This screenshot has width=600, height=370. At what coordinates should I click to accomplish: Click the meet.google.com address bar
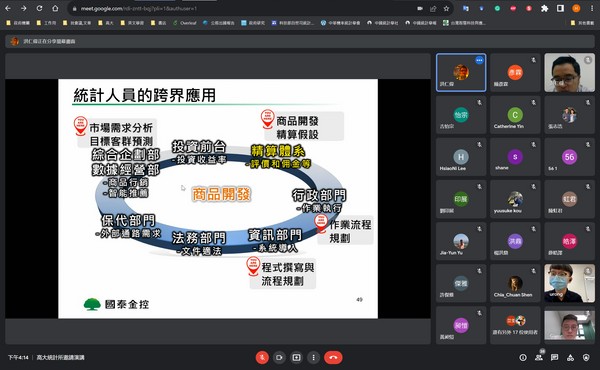(x=245, y=8)
